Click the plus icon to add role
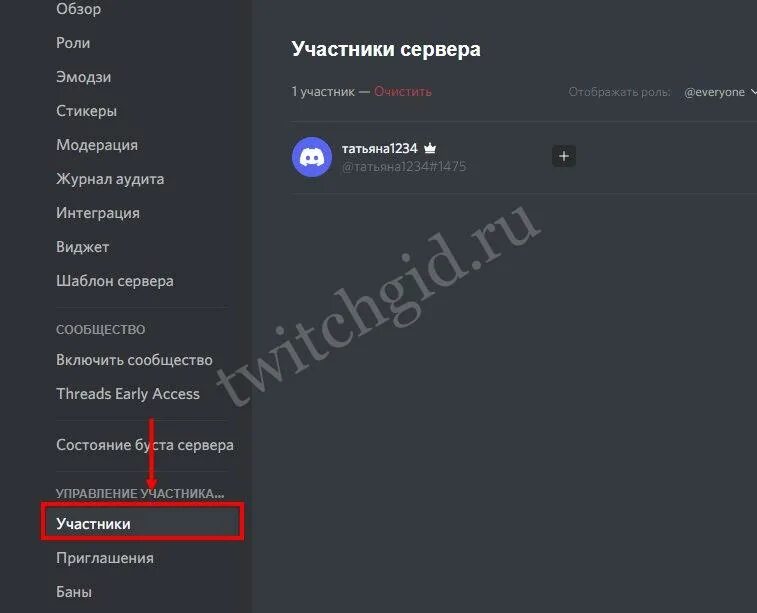The width and height of the screenshot is (757, 613). pos(563,156)
